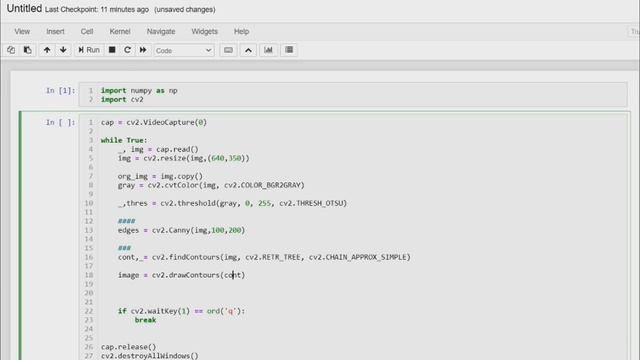The height and width of the screenshot is (360, 640).
Task: Restart kernel and run all with fast-forward icon
Action: click(143, 50)
